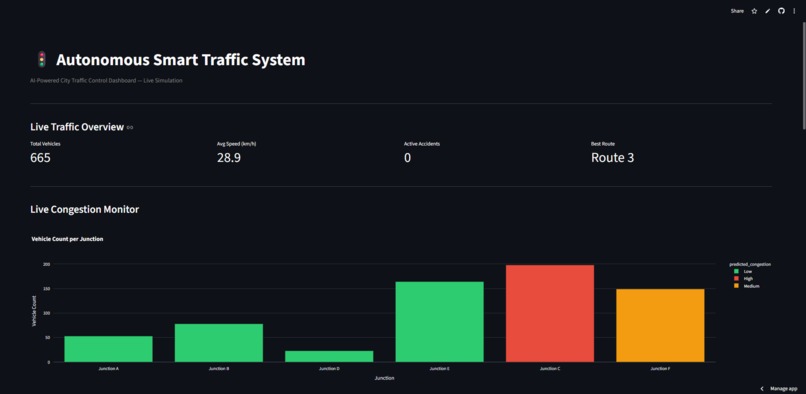Click the Junction A axis label
The image size is (806, 394).
point(108,369)
